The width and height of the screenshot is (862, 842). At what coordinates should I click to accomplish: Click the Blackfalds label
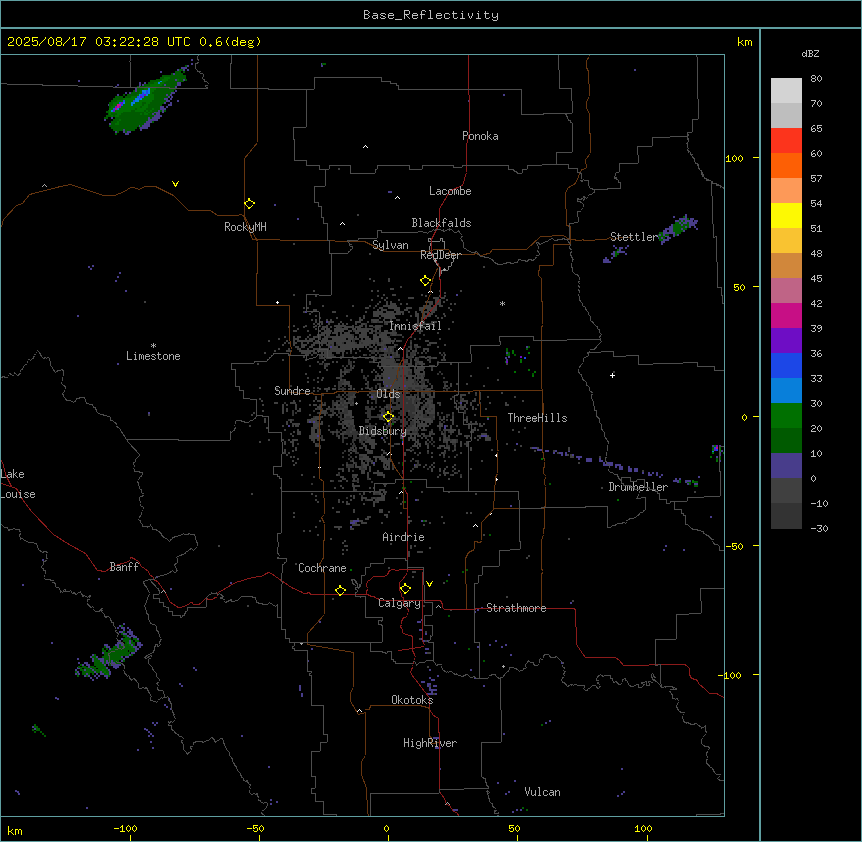tap(441, 223)
